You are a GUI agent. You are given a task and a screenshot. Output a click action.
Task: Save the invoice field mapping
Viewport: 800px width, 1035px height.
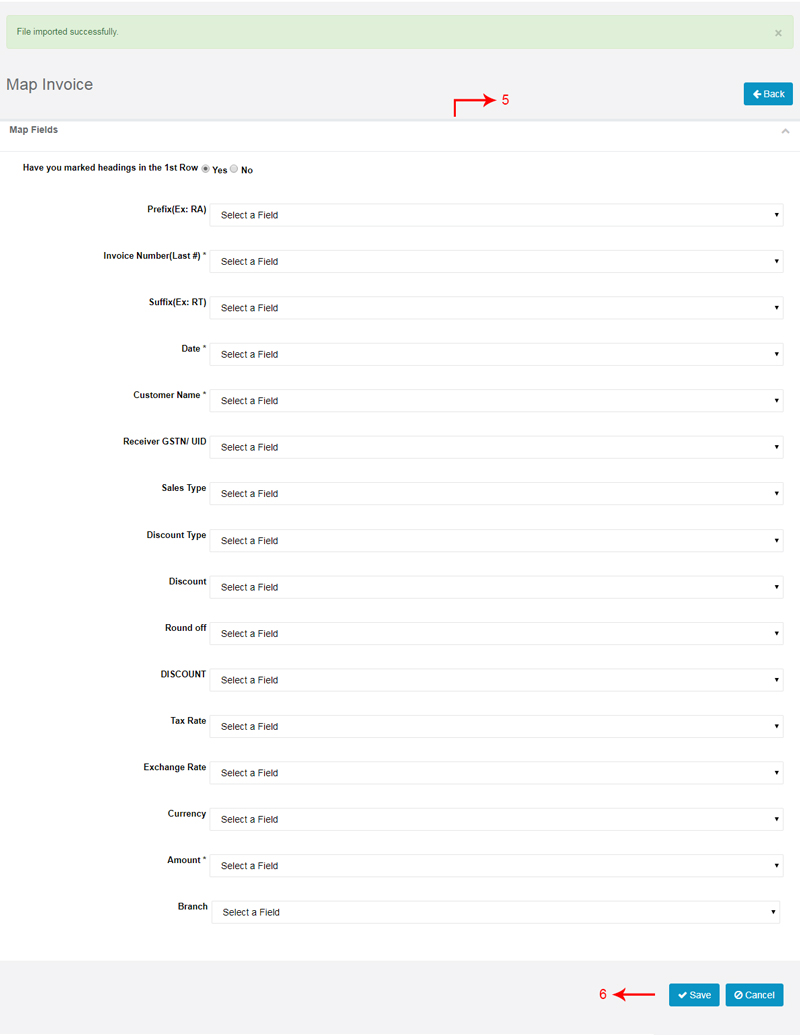[x=694, y=995]
